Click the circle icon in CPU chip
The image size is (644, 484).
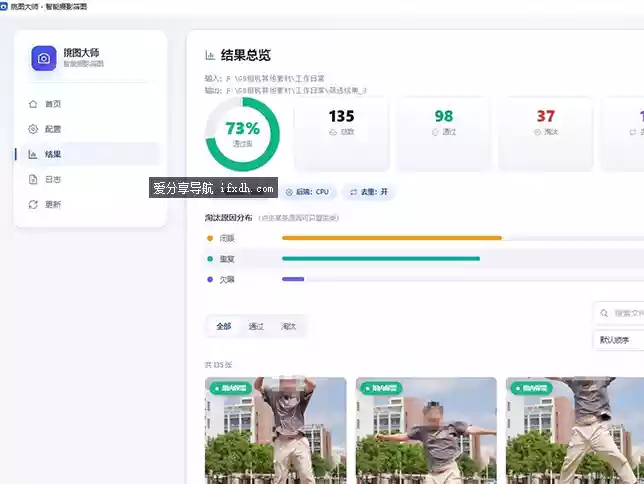click(x=289, y=192)
